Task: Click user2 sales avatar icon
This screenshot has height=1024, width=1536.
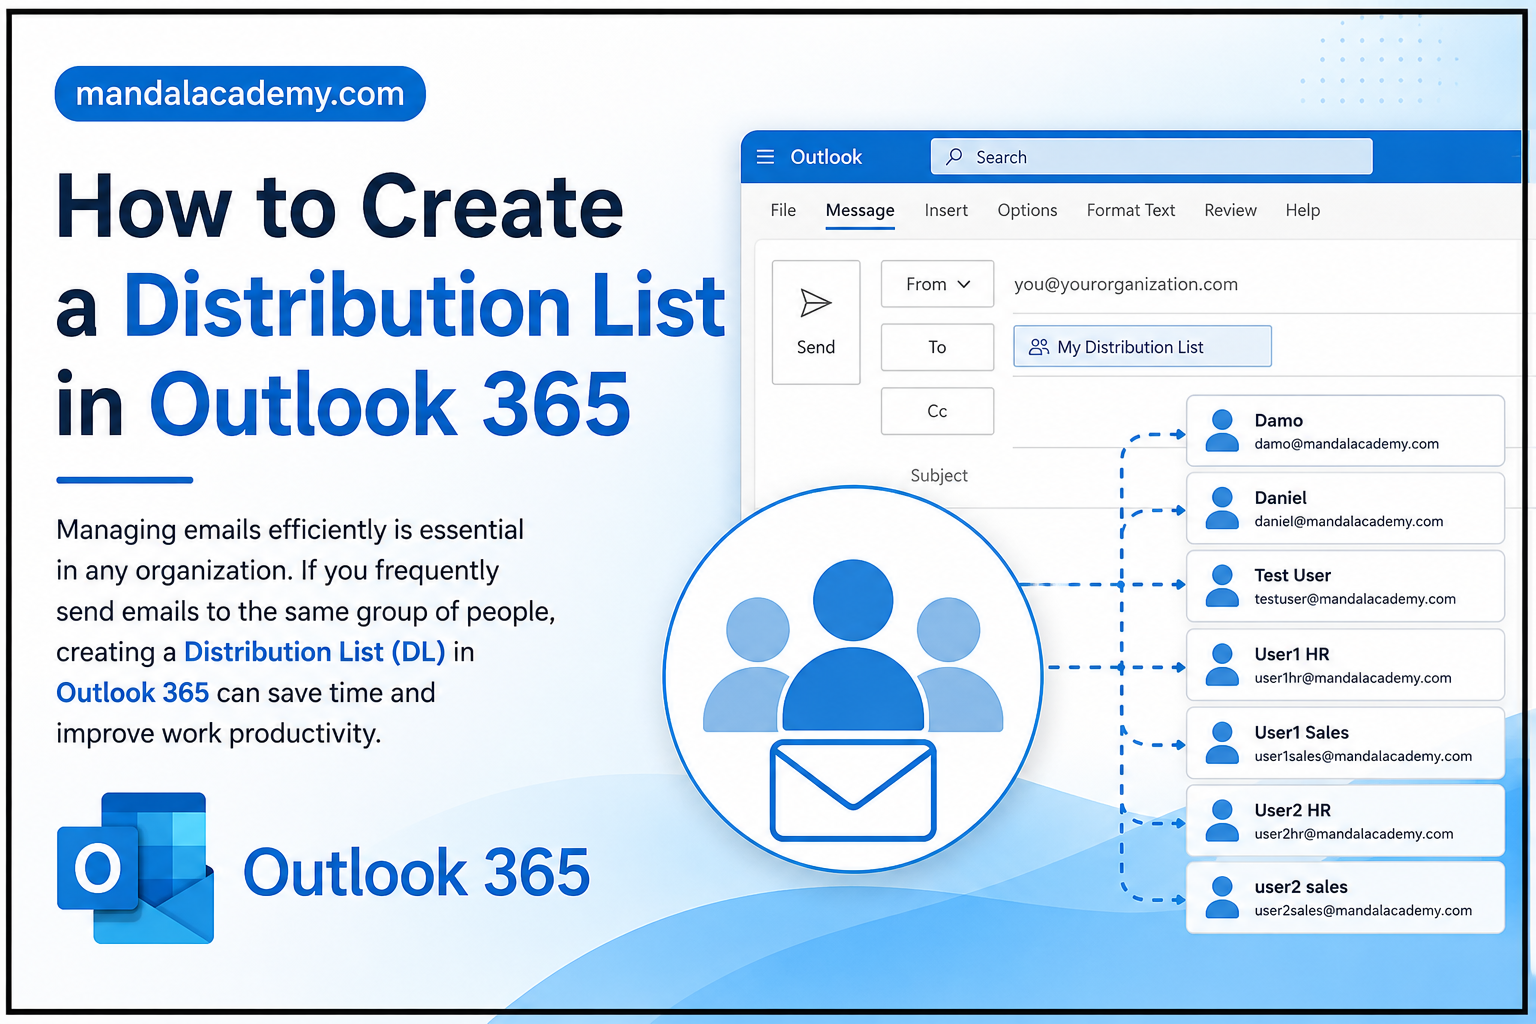Action: [1222, 898]
